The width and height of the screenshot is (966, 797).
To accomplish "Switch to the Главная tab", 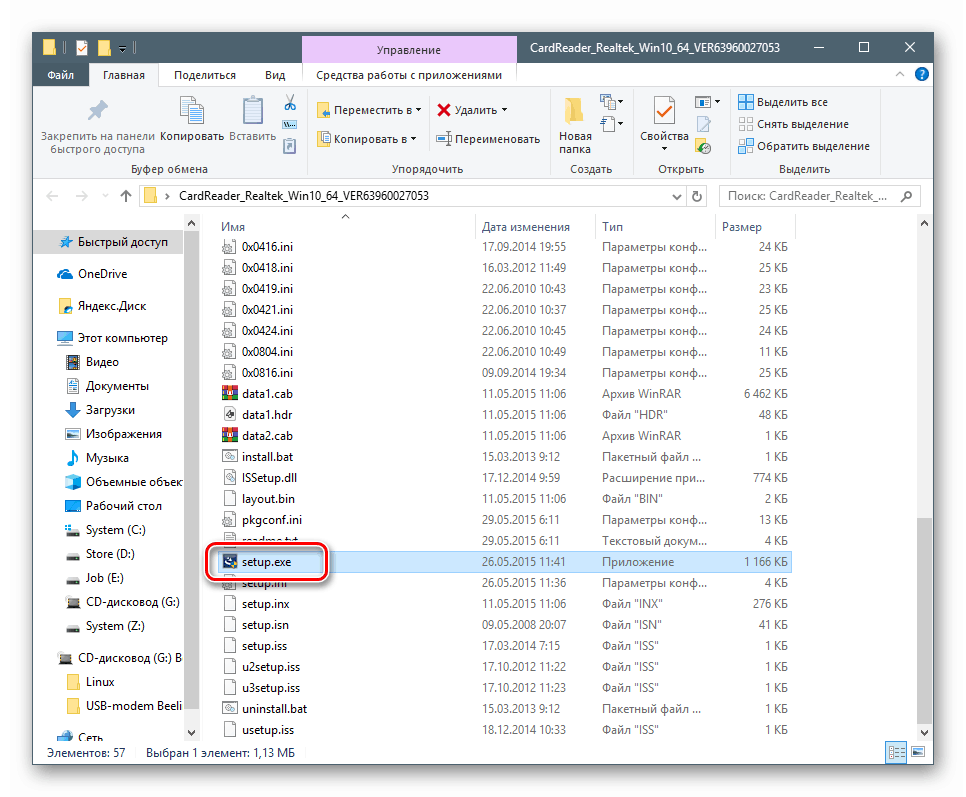I will click(124, 75).
